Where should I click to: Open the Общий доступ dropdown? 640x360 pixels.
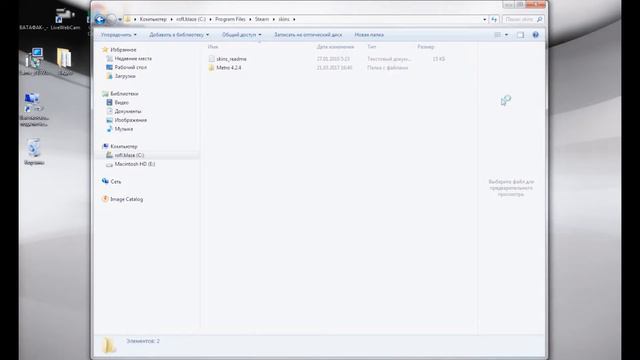[242, 35]
